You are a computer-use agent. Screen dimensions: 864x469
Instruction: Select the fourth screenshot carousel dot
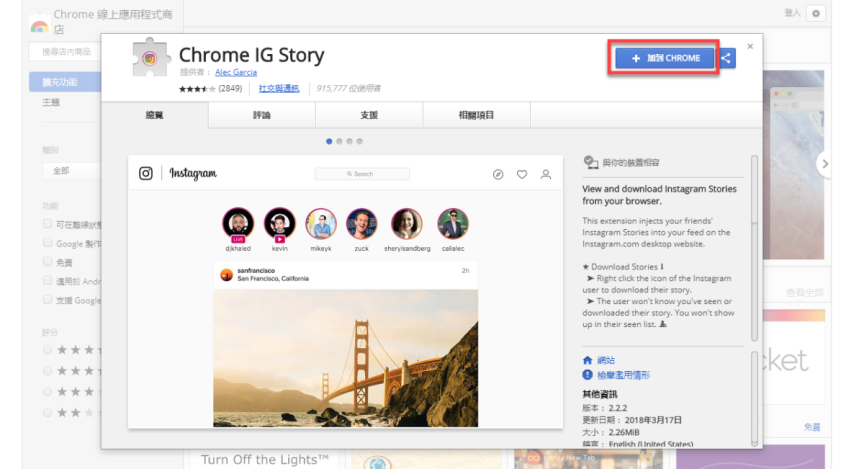(x=359, y=142)
